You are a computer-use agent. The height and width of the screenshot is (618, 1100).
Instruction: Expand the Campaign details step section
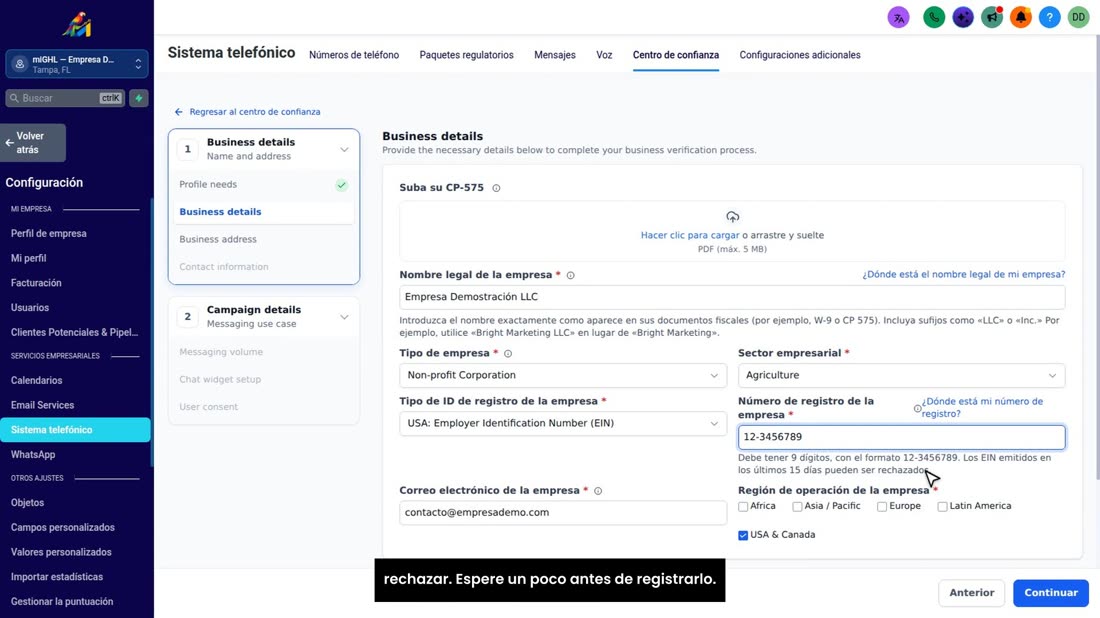[x=344, y=317]
